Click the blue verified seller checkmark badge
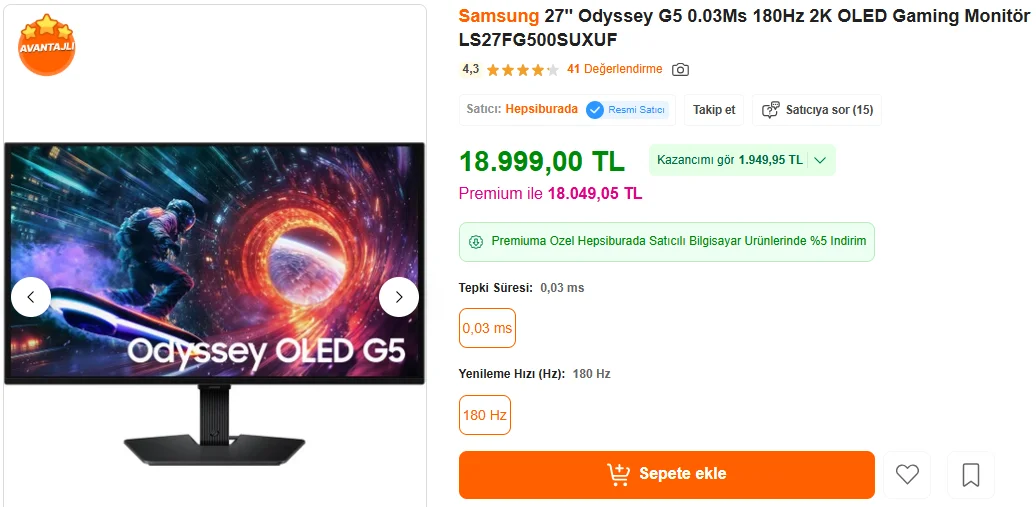 point(595,110)
